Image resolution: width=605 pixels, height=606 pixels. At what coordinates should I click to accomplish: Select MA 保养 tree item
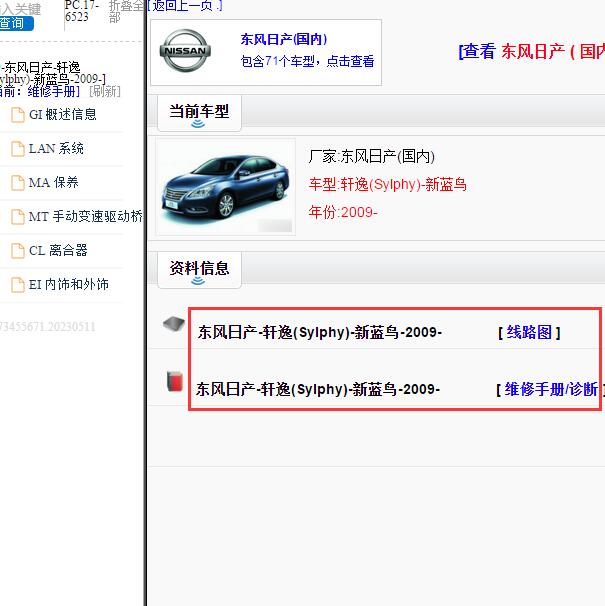(54, 183)
